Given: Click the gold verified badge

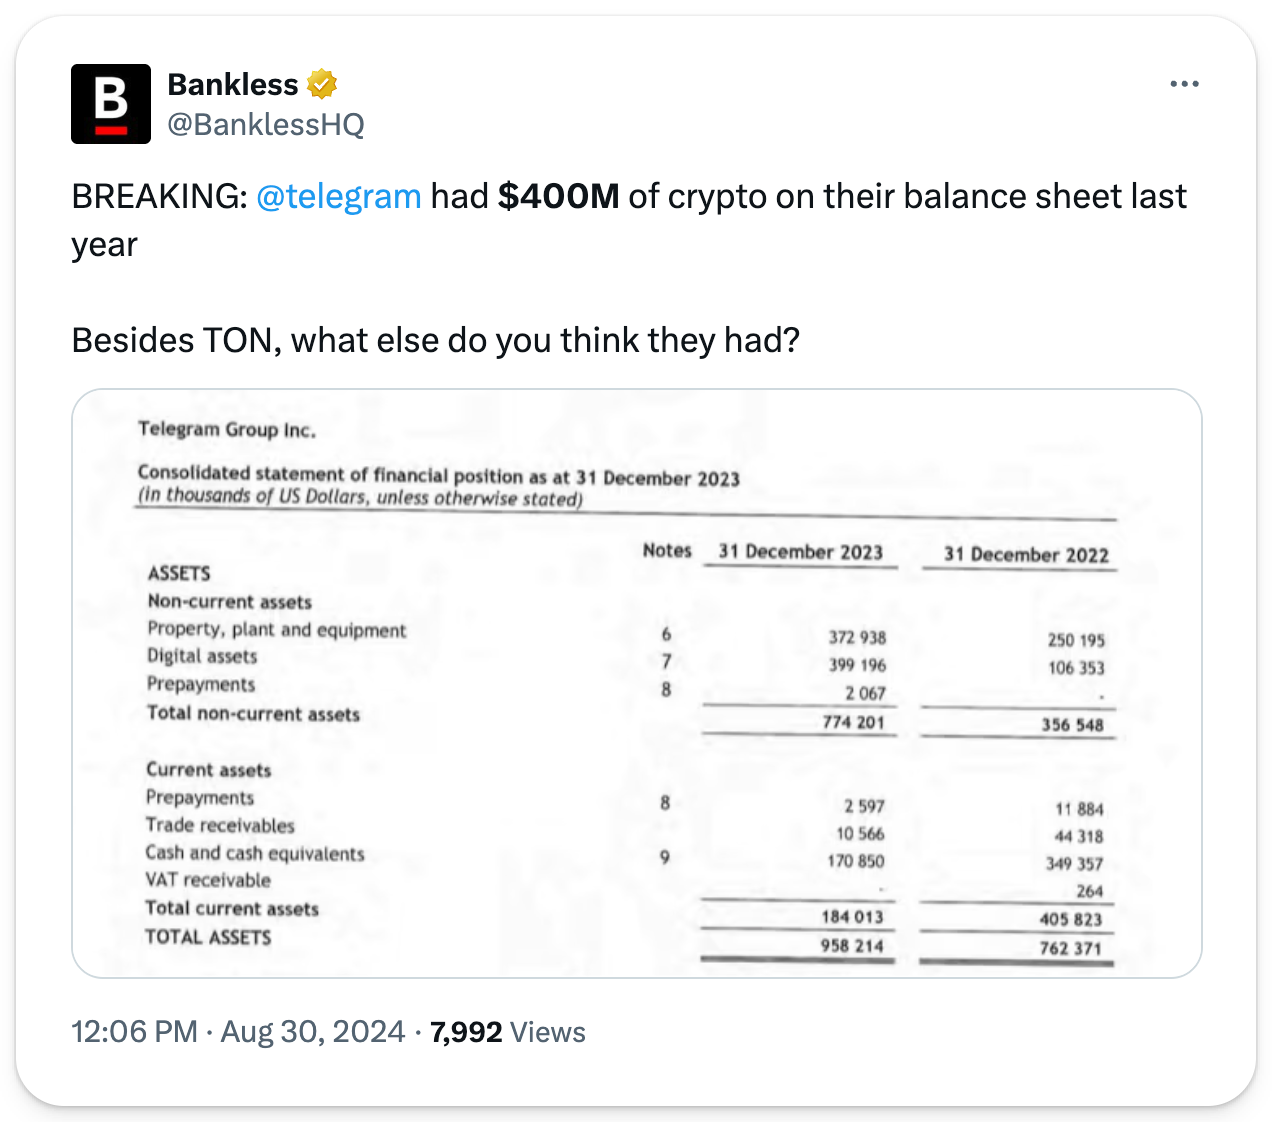Looking at the screenshot, I should point(321,85).
